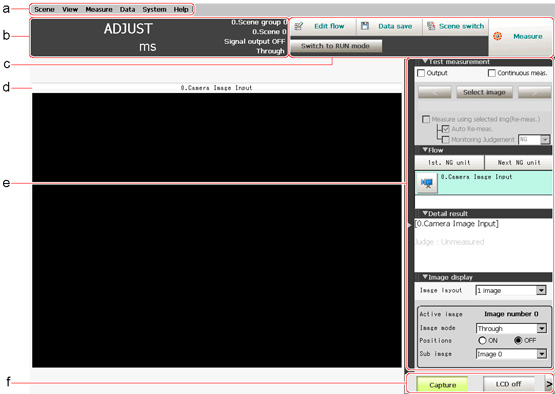
Task: Open the Image mode dropdown
Action: click(542, 329)
